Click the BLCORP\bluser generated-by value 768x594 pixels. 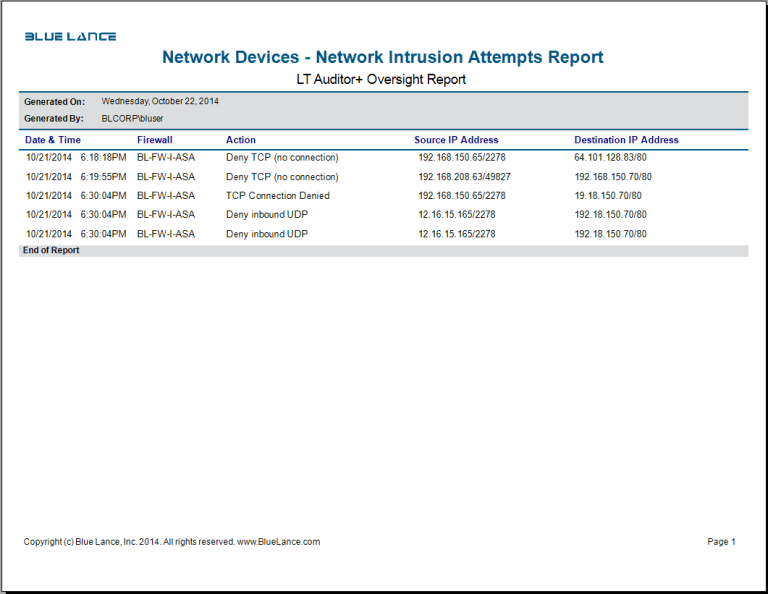(133, 118)
